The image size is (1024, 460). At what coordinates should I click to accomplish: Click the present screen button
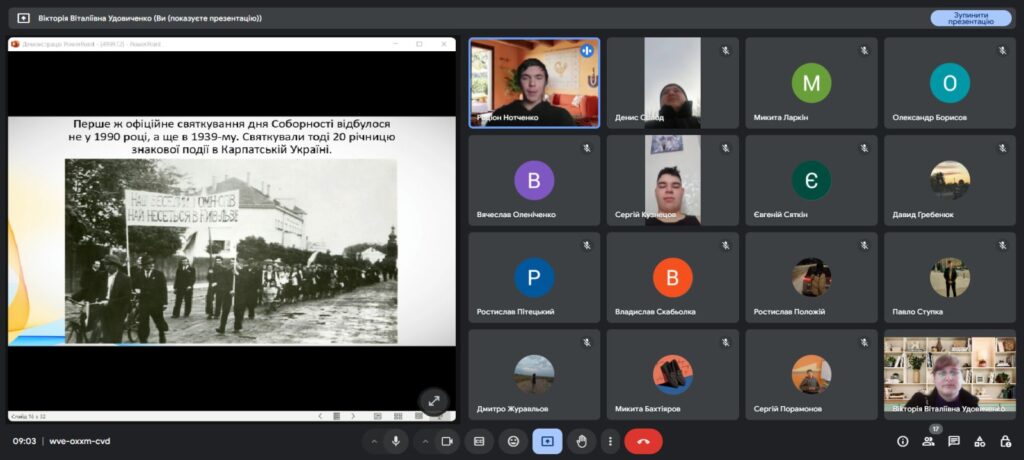pyautogui.click(x=547, y=441)
